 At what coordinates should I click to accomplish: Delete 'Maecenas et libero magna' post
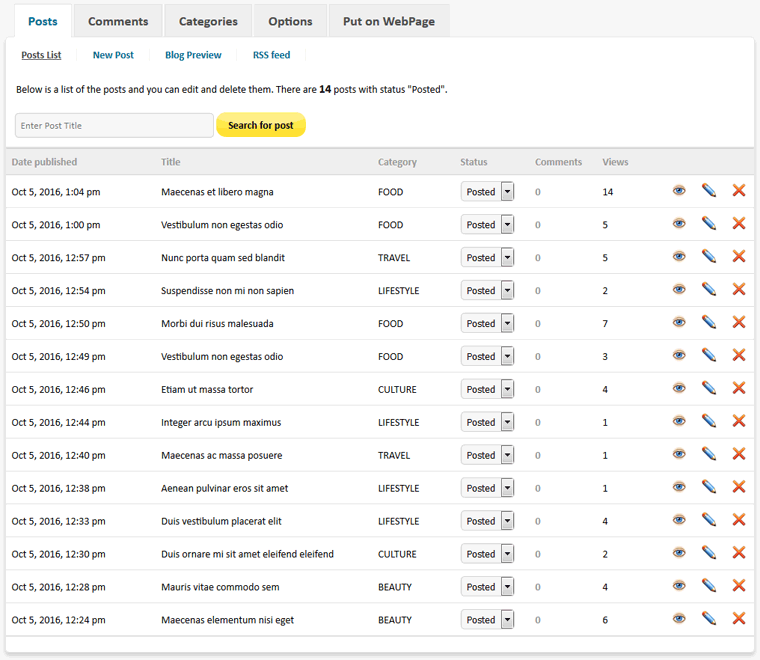739,190
